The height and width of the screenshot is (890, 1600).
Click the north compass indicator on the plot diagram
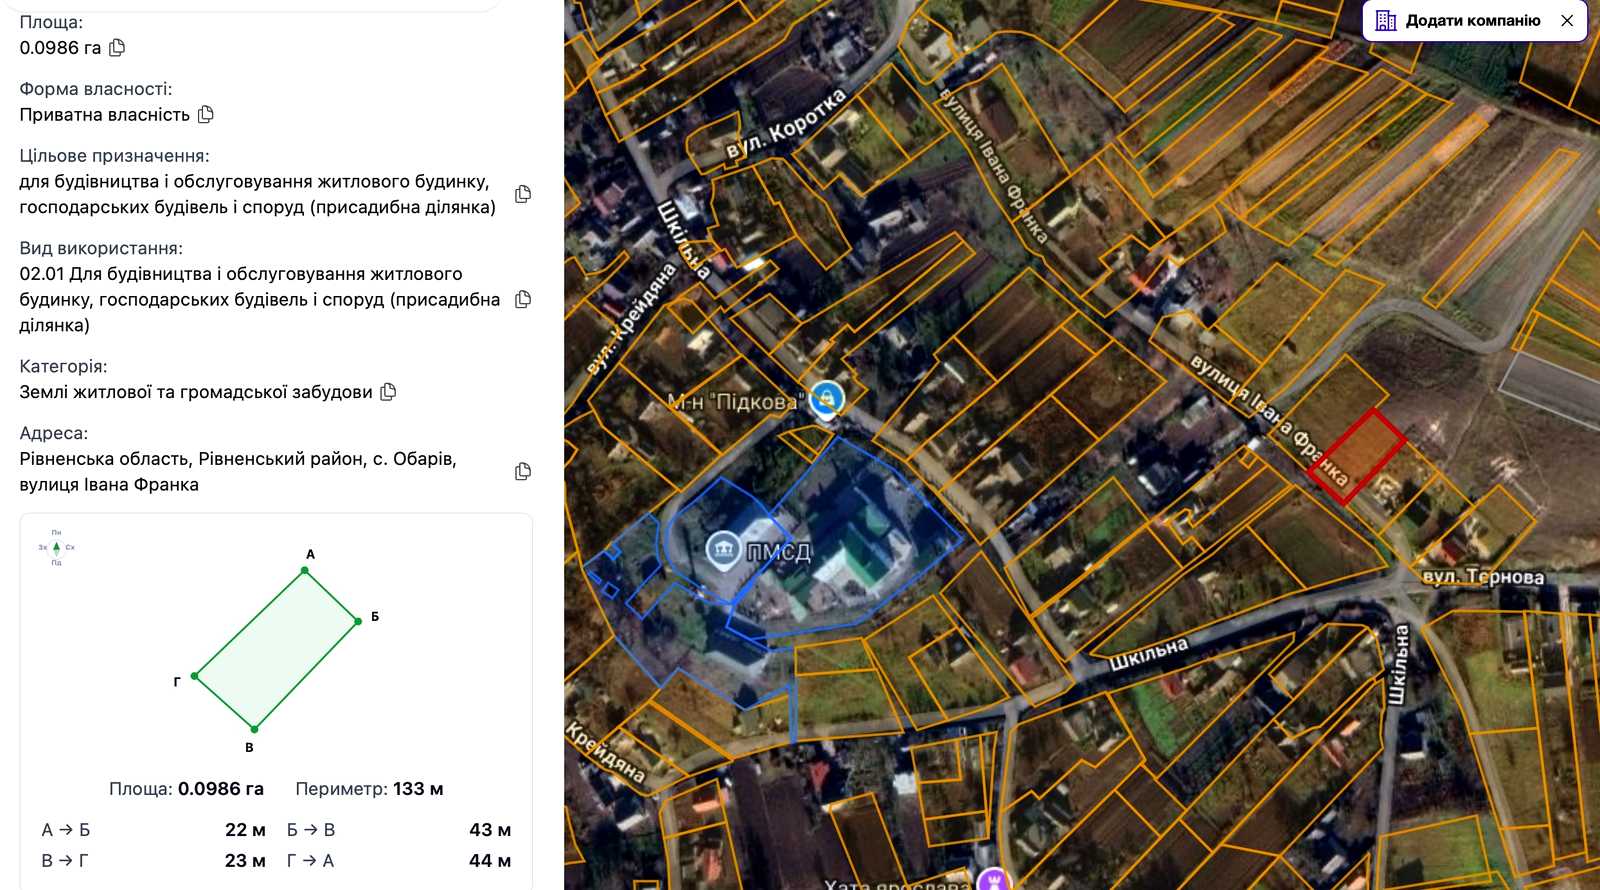point(57,548)
